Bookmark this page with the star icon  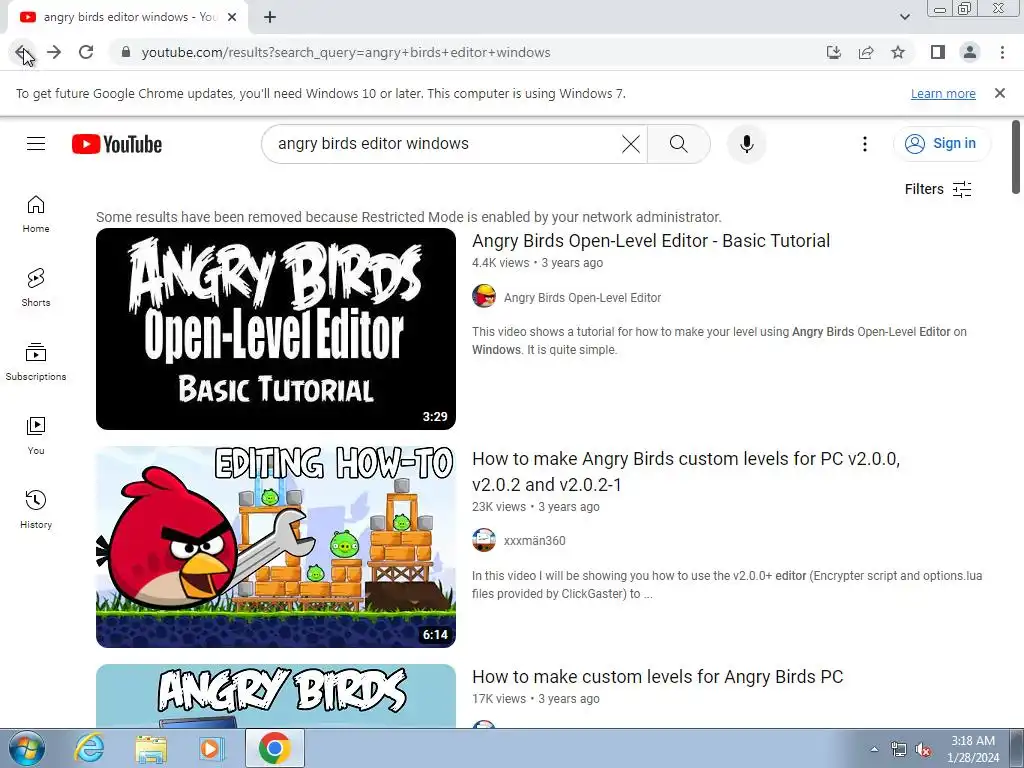898,52
